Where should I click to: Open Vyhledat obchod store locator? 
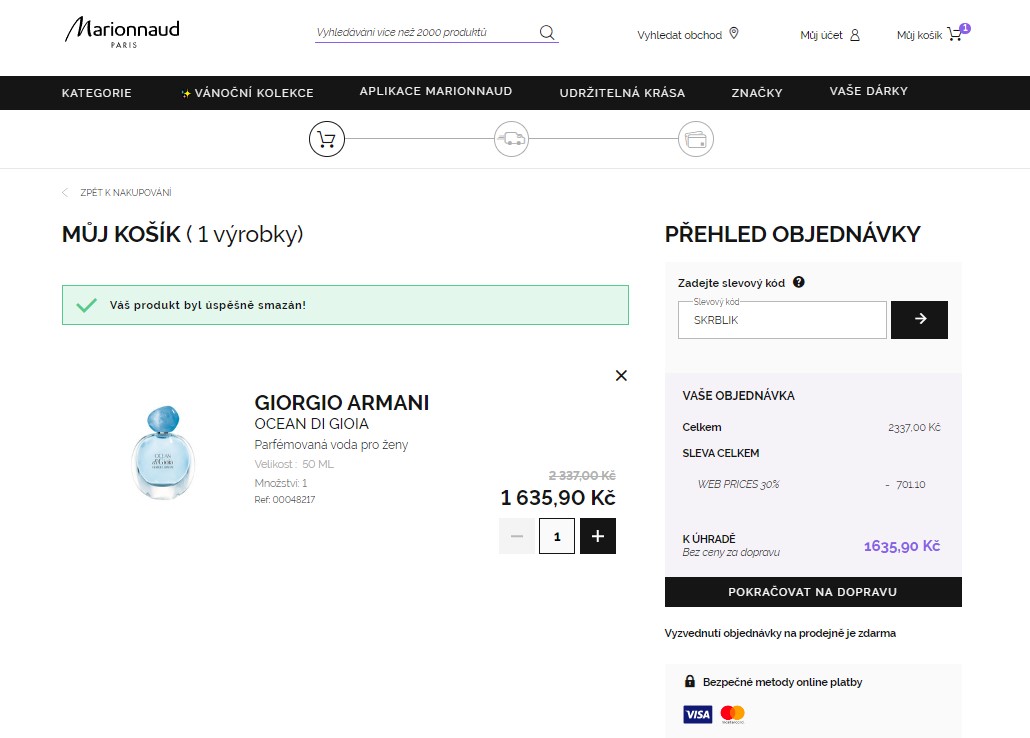tap(679, 35)
